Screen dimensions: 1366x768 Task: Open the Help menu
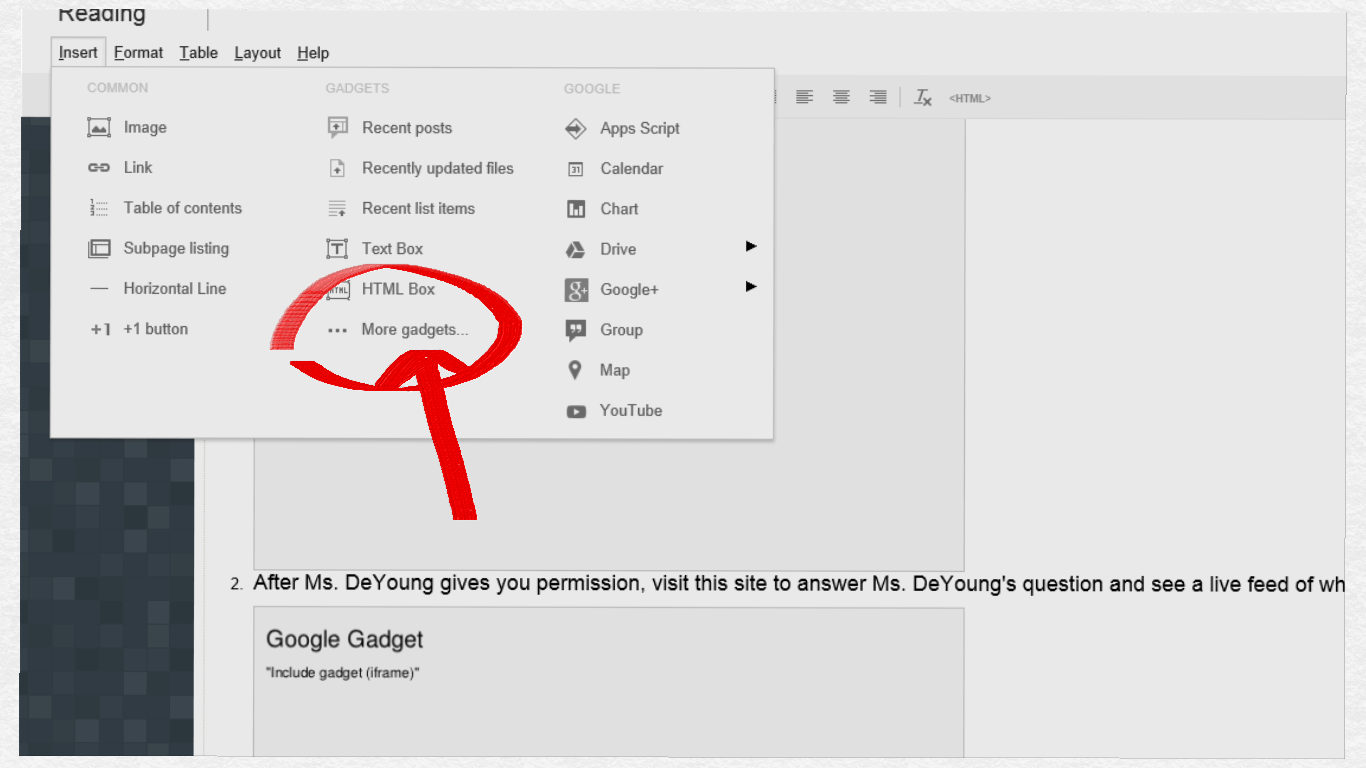click(x=313, y=53)
